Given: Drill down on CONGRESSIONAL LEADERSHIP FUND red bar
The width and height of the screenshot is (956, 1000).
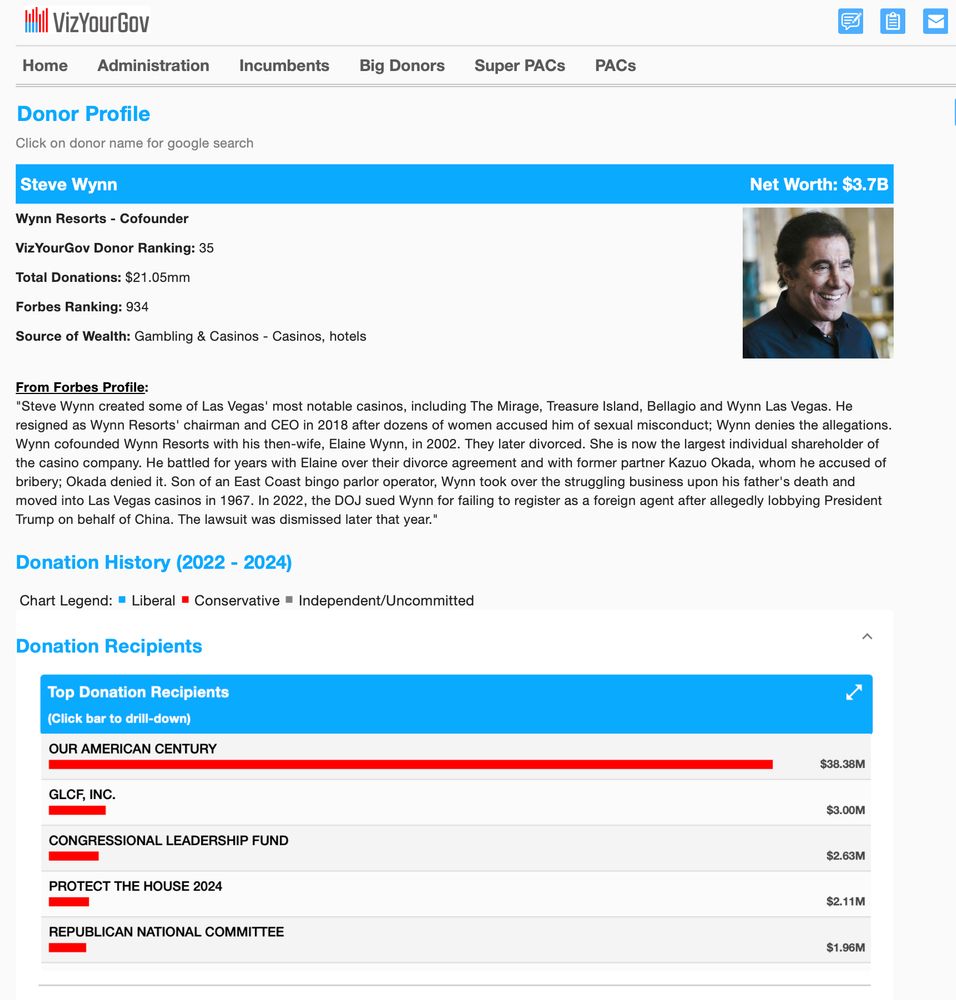Looking at the screenshot, I should pyautogui.click(x=73, y=856).
